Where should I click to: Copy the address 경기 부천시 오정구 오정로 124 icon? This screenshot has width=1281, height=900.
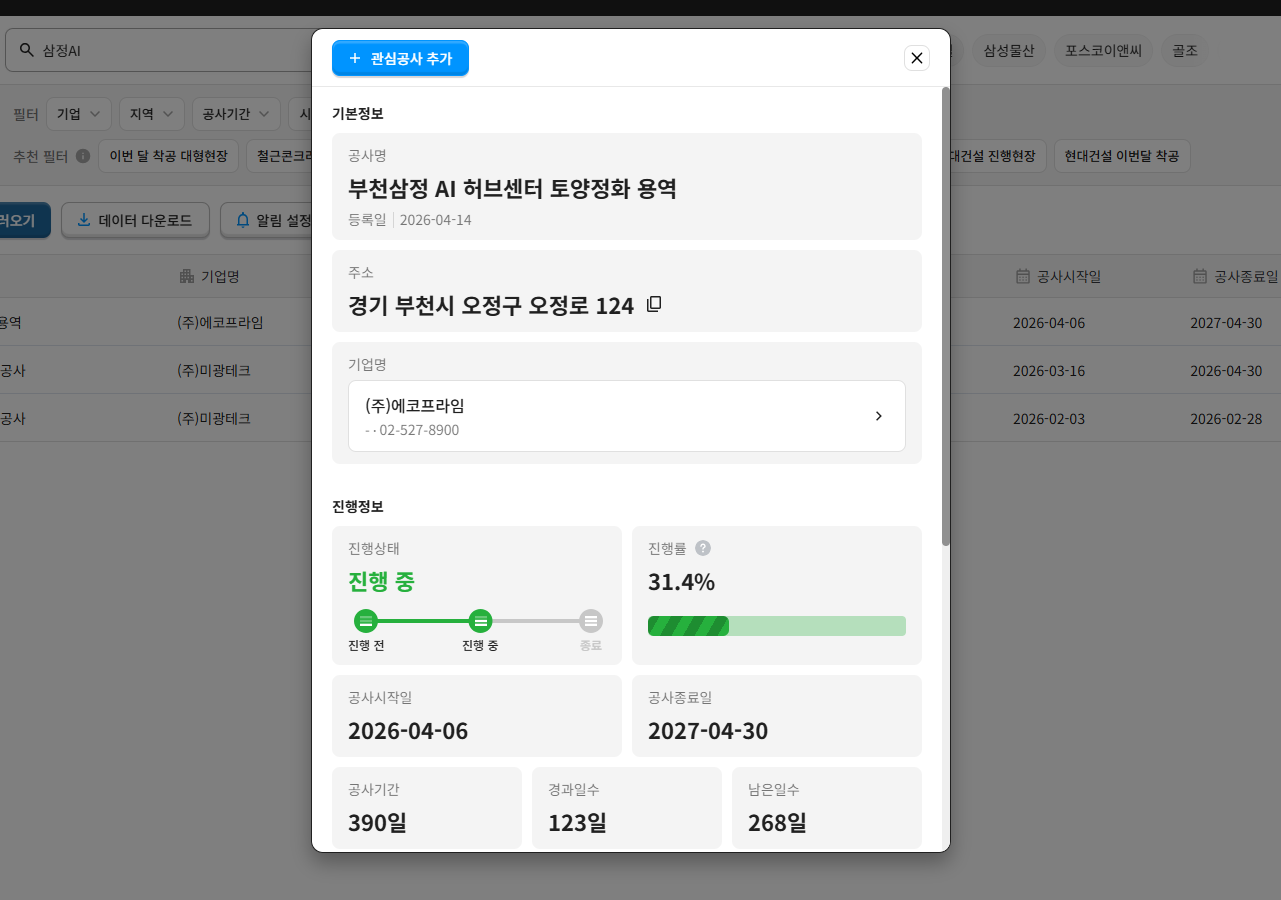tap(654, 304)
